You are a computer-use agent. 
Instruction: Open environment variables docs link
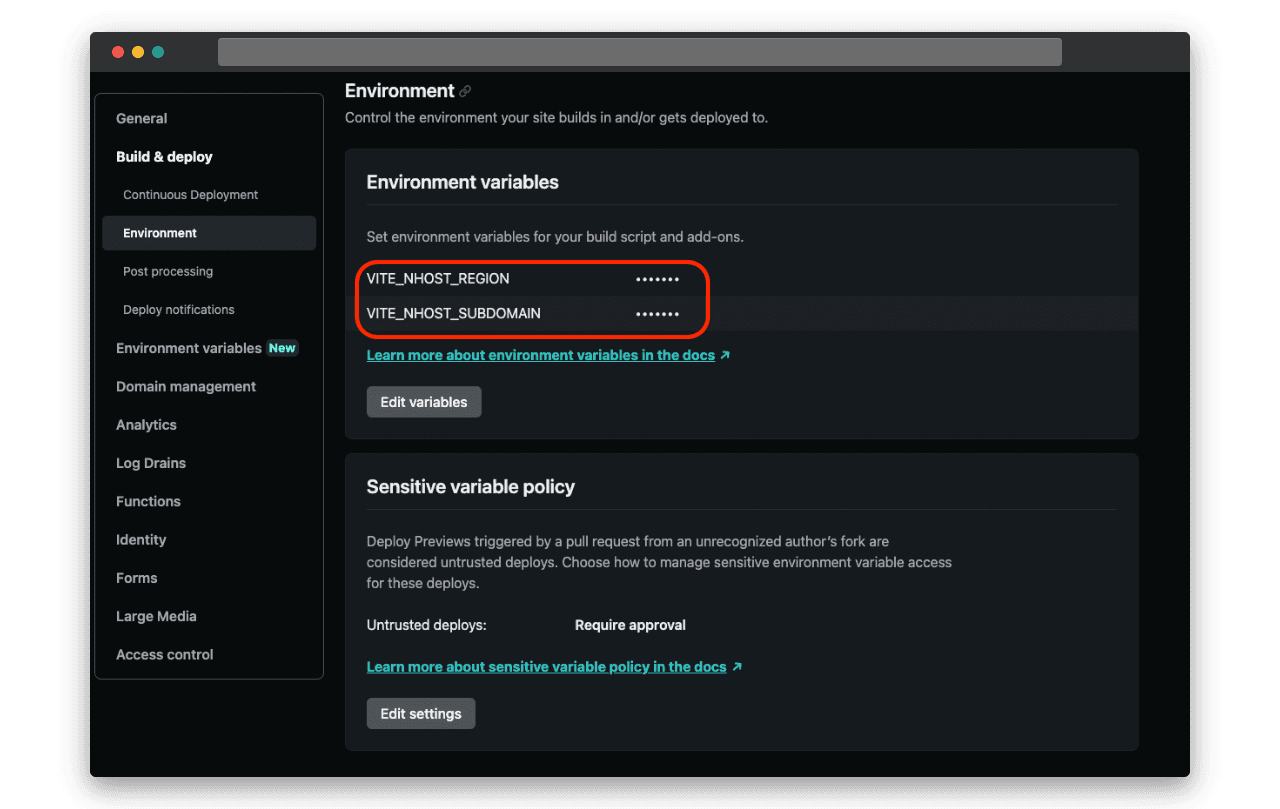(x=541, y=355)
